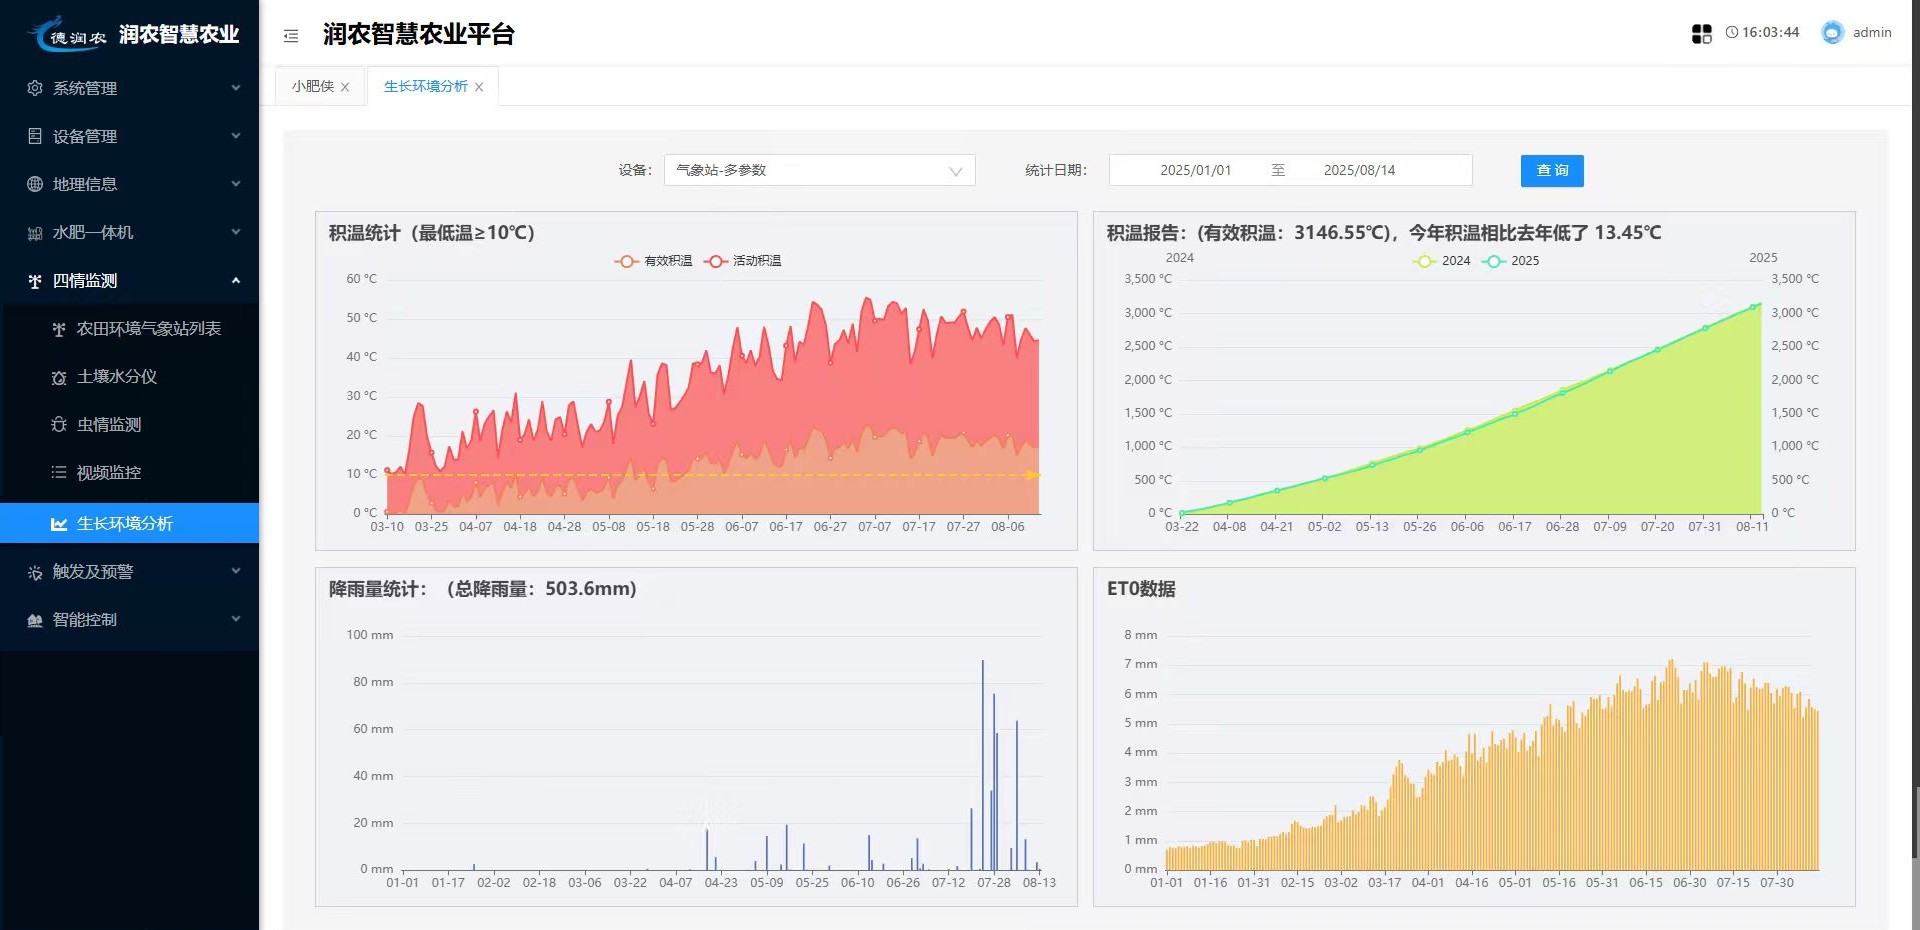Click the grid layout icon near the clock
Viewport: 1920px width, 930px height.
point(1701,34)
